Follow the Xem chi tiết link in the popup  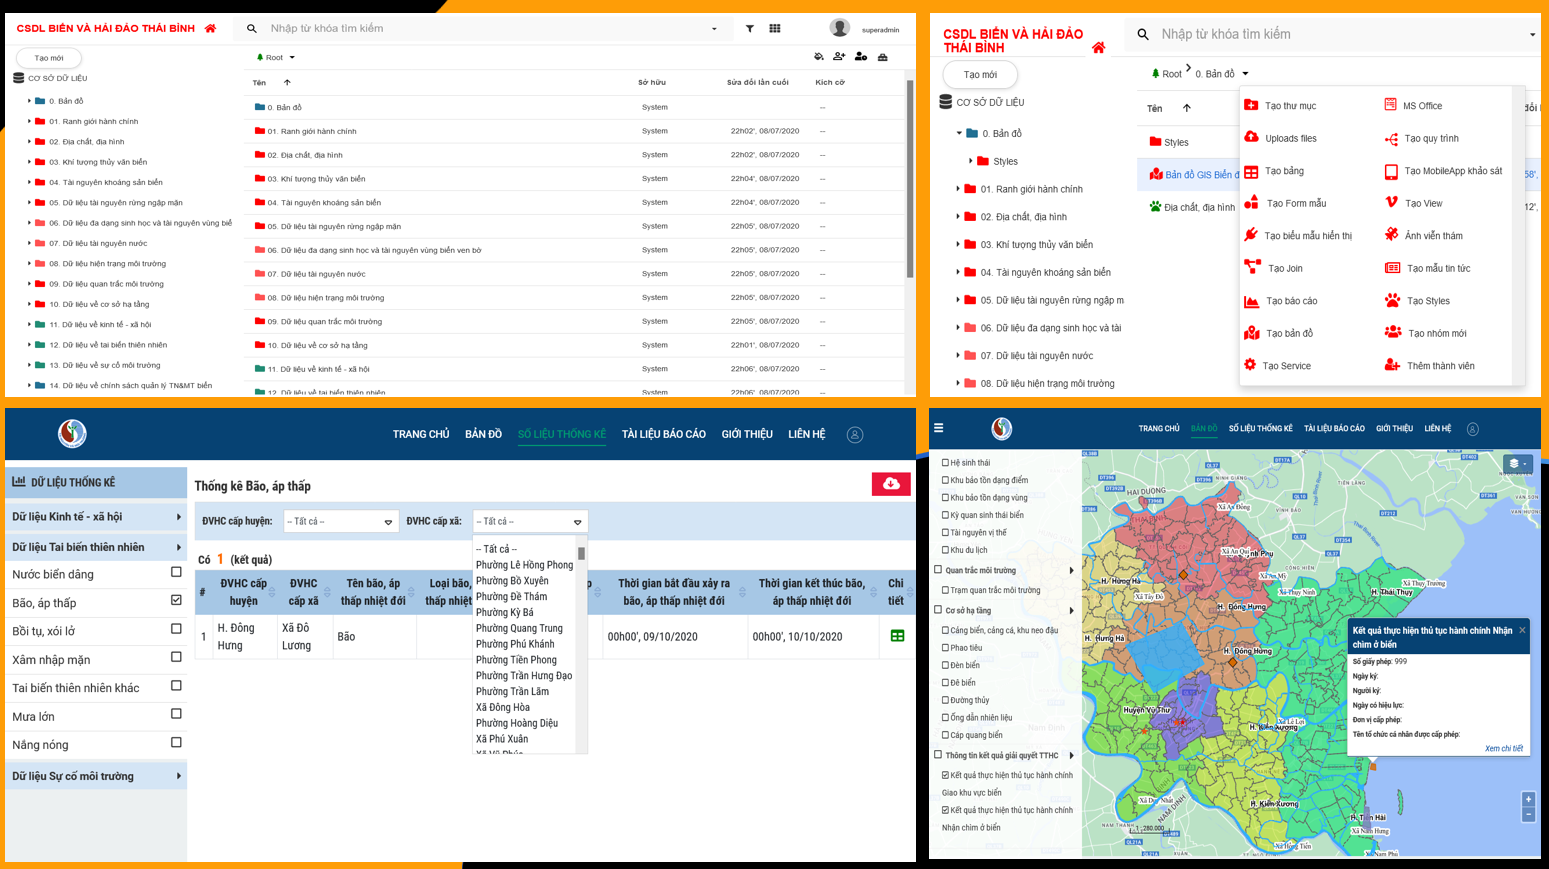(1503, 749)
